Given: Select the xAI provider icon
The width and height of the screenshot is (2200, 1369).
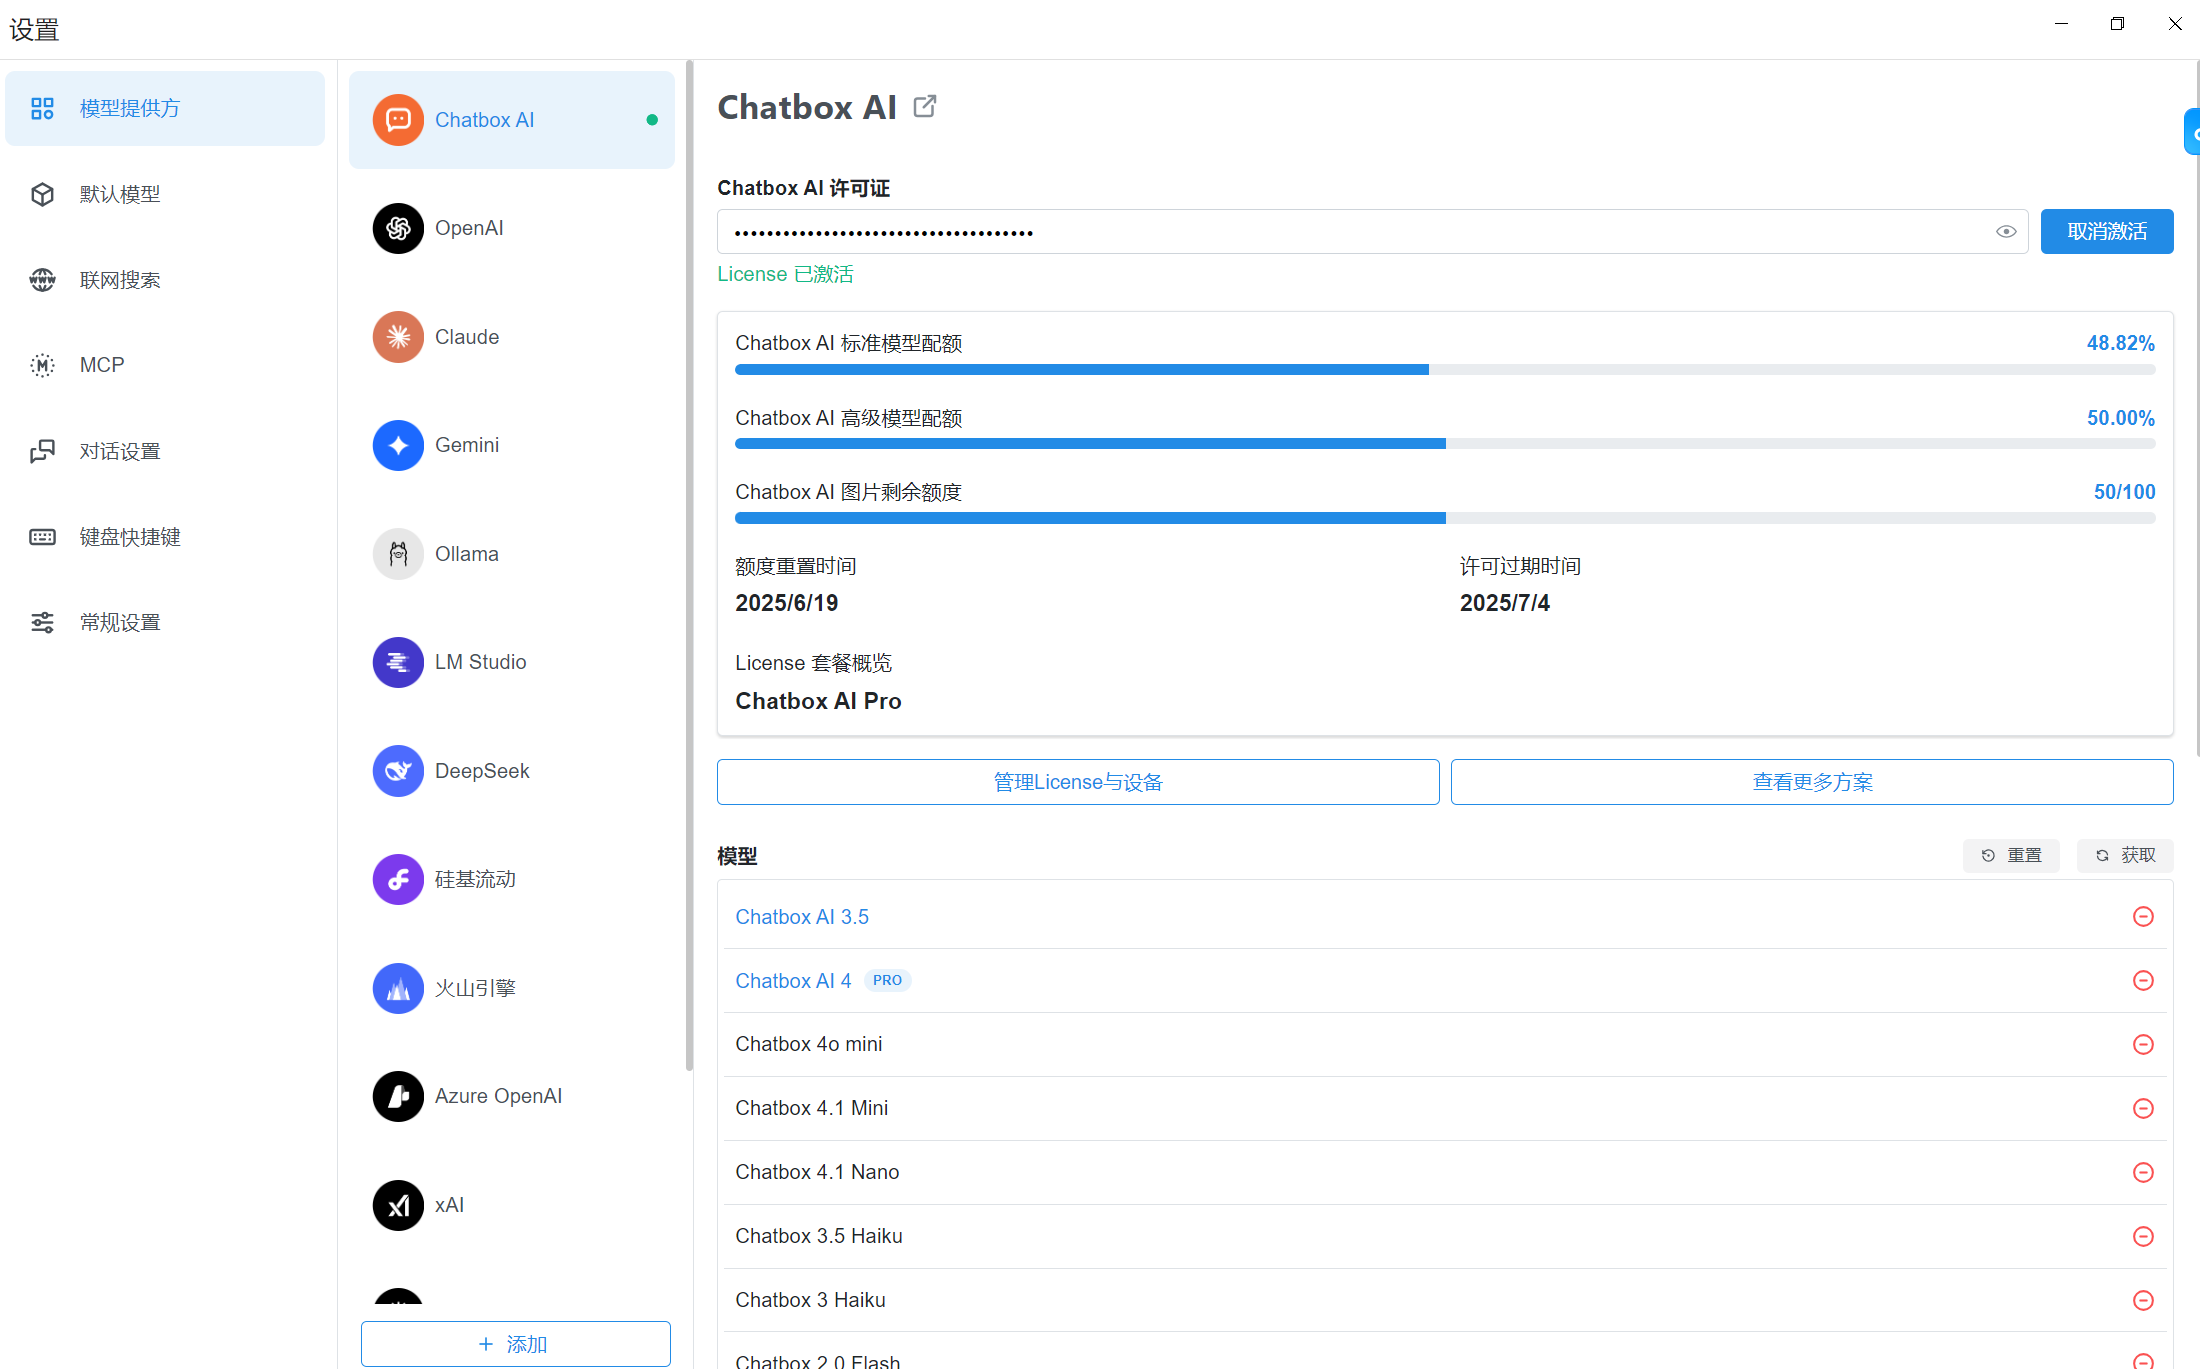Looking at the screenshot, I should click(x=398, y=1205).
